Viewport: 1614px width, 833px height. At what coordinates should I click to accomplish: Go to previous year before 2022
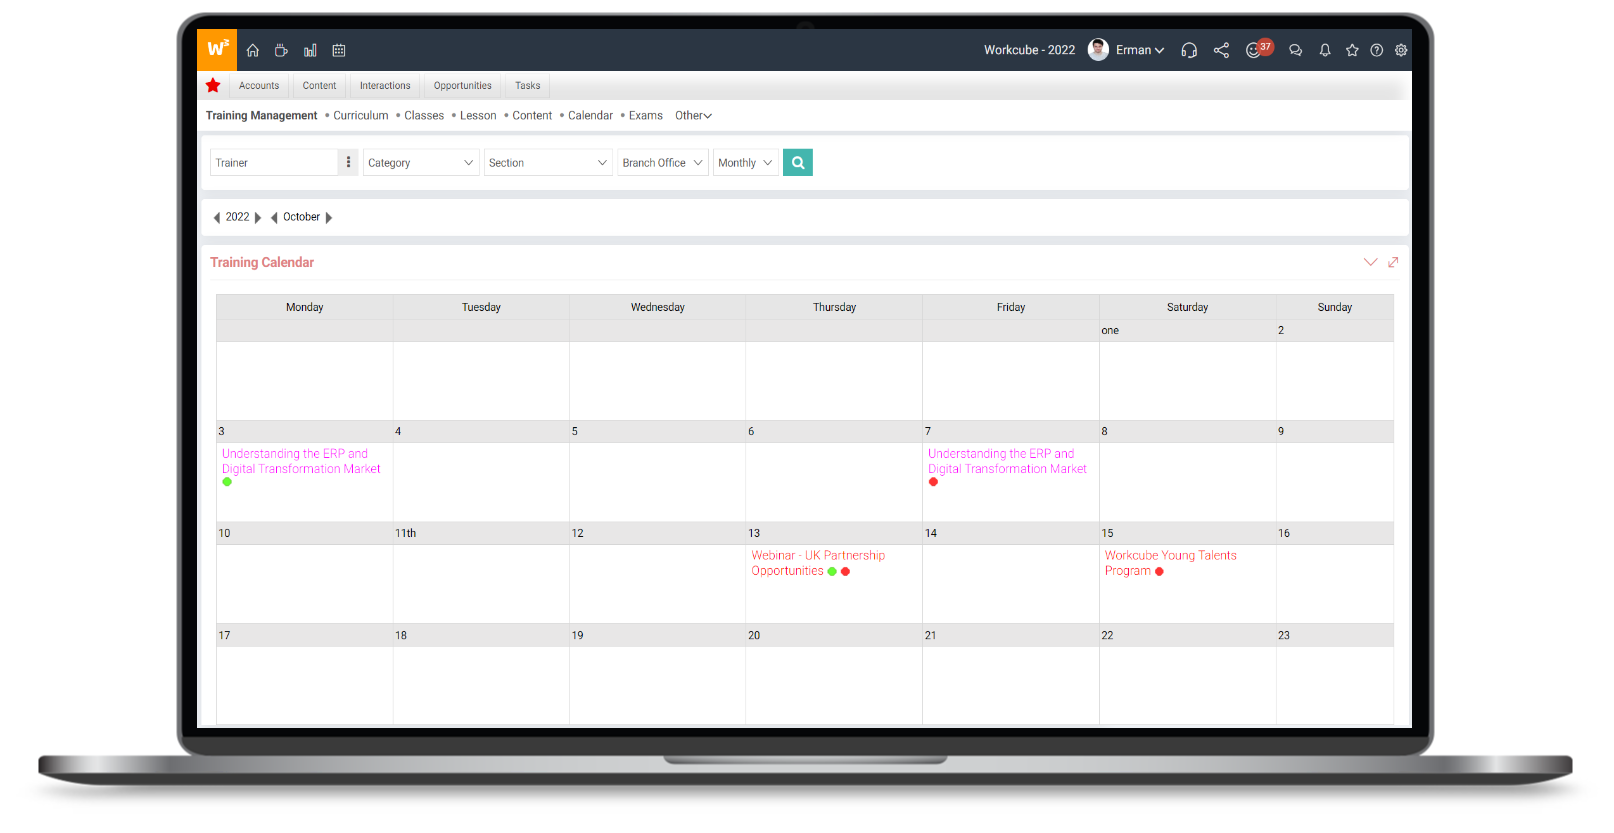217,217
